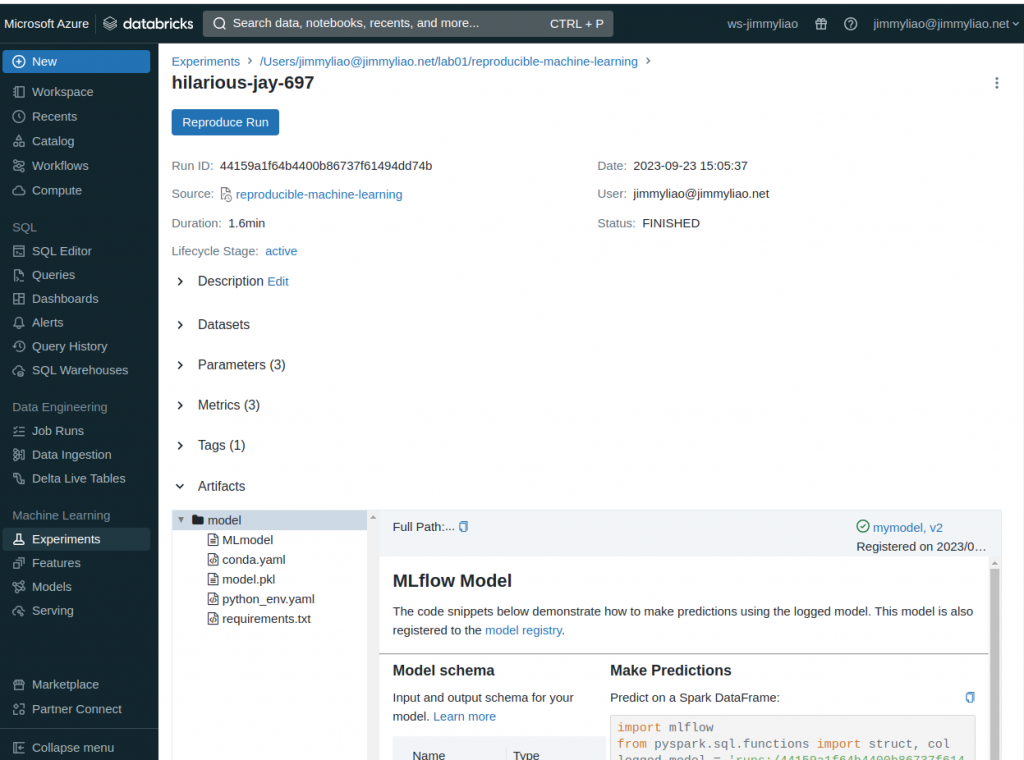Image resolution: width=1024 pixels, height=760 pixels.
Task: Open the help question mark icon
Action: 850,24
